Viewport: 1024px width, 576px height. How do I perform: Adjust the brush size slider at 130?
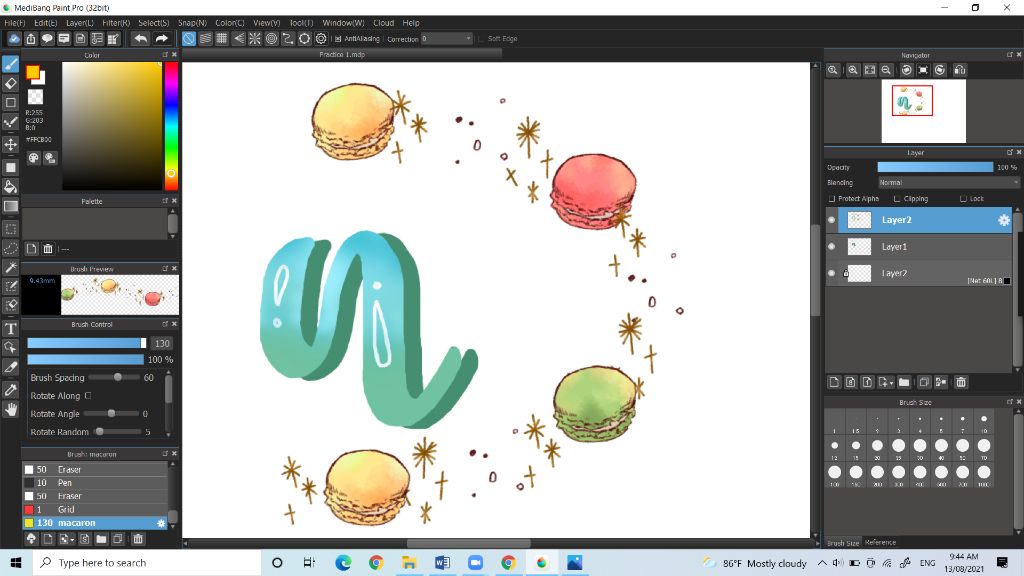click(x=87, y=344)
